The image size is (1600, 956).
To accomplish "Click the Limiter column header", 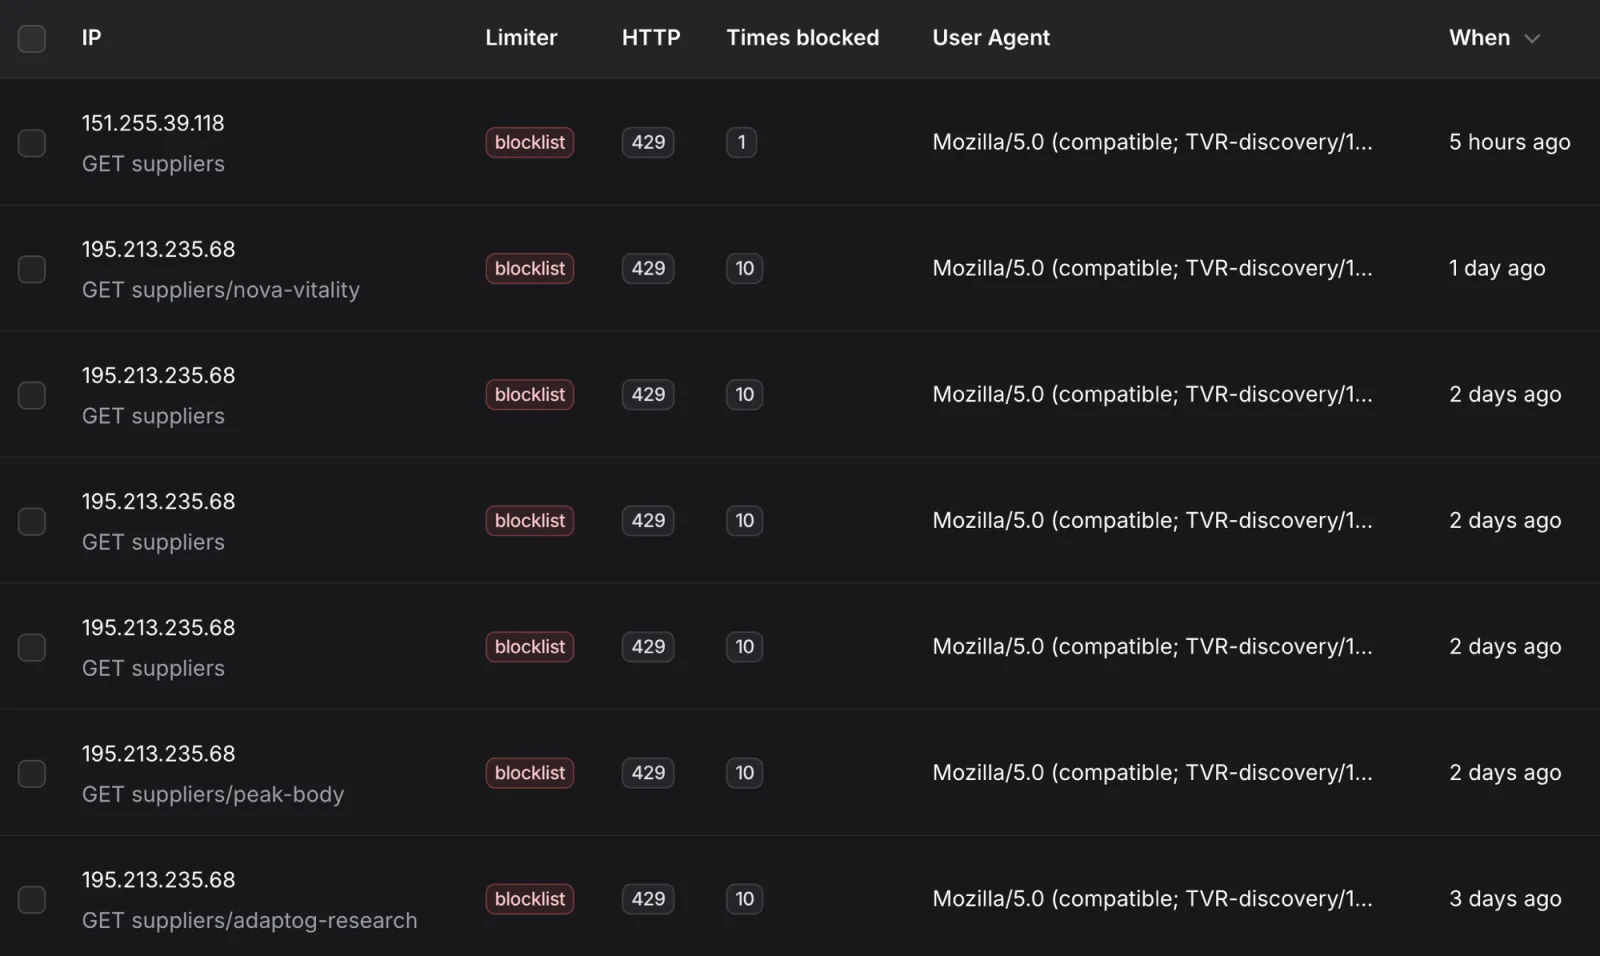I will coord(521,38).
